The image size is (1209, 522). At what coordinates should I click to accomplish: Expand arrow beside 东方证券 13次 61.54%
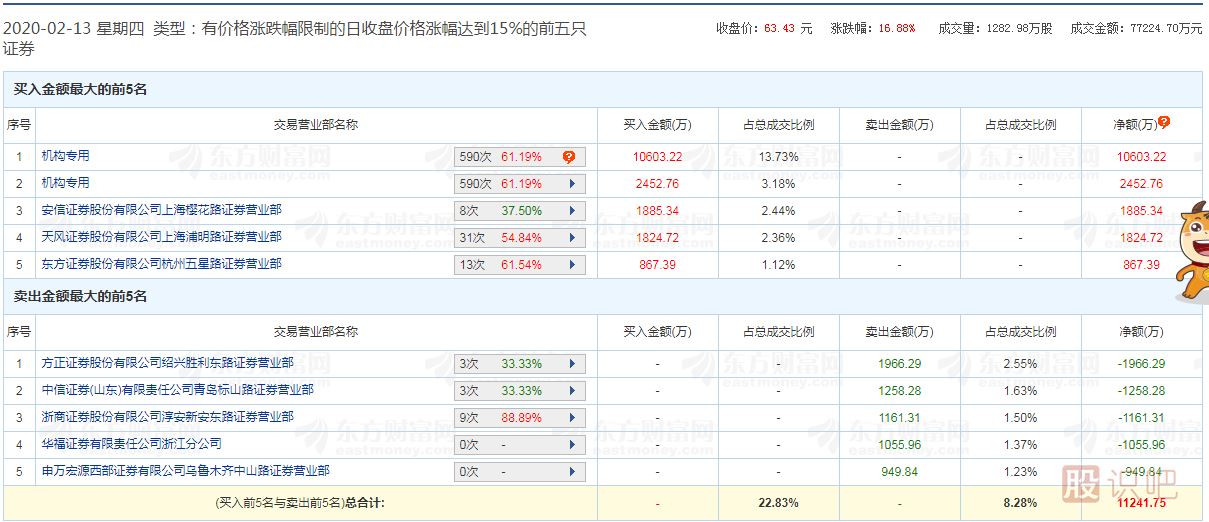point(572,265)
